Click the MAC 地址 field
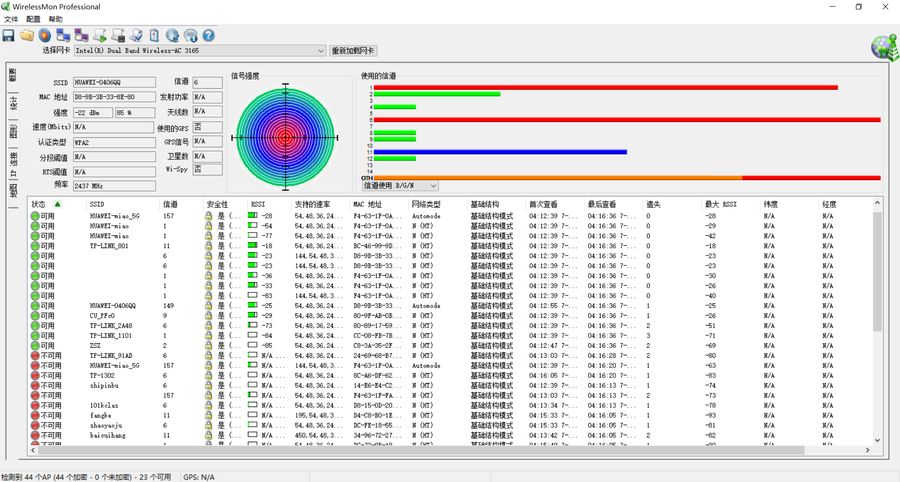Image resolution: width=900 pixels, height=482 pixels. pos(114,97)
